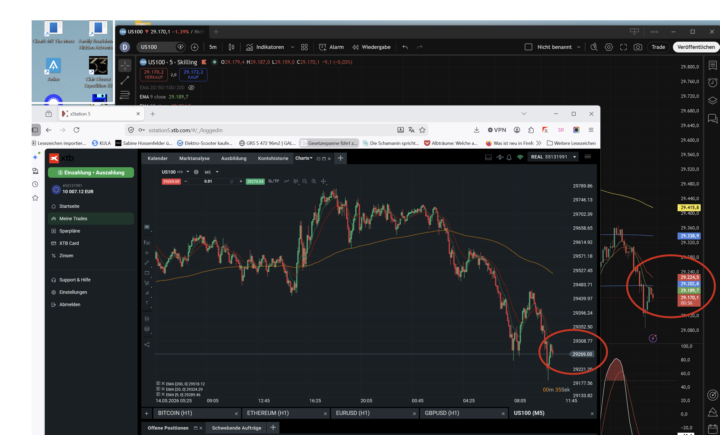The width and height of the screenshot is (720, 435).
Task: Open indicator templates grid icon in TradingView
Action: [304, 47]
